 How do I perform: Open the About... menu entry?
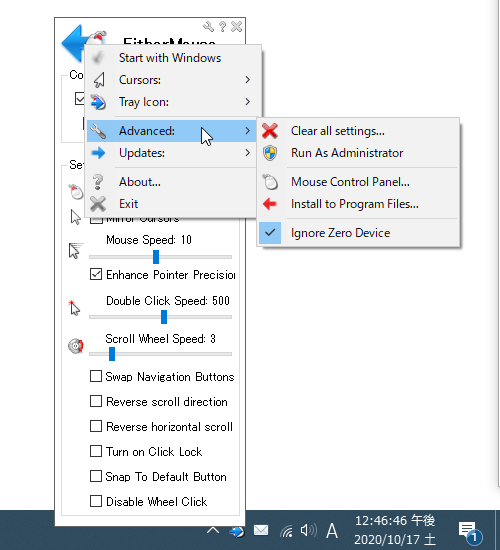click(x=171, y=182)
